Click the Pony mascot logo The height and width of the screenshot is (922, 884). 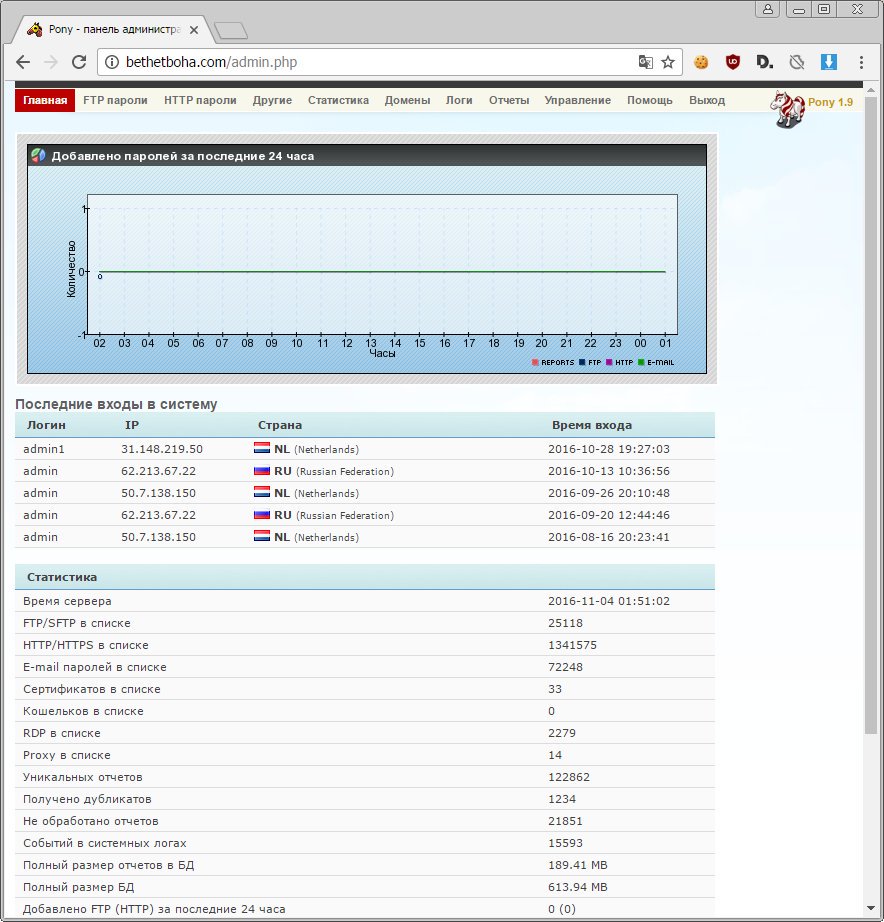pyautogui.click(x=788, y=109)
